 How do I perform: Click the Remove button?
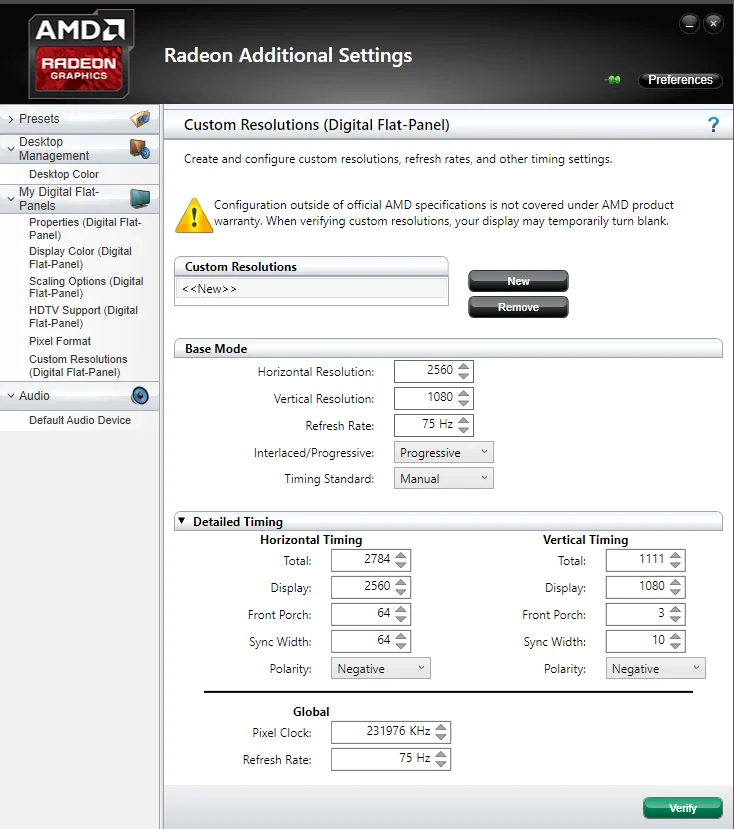click(x=518, y=307)
